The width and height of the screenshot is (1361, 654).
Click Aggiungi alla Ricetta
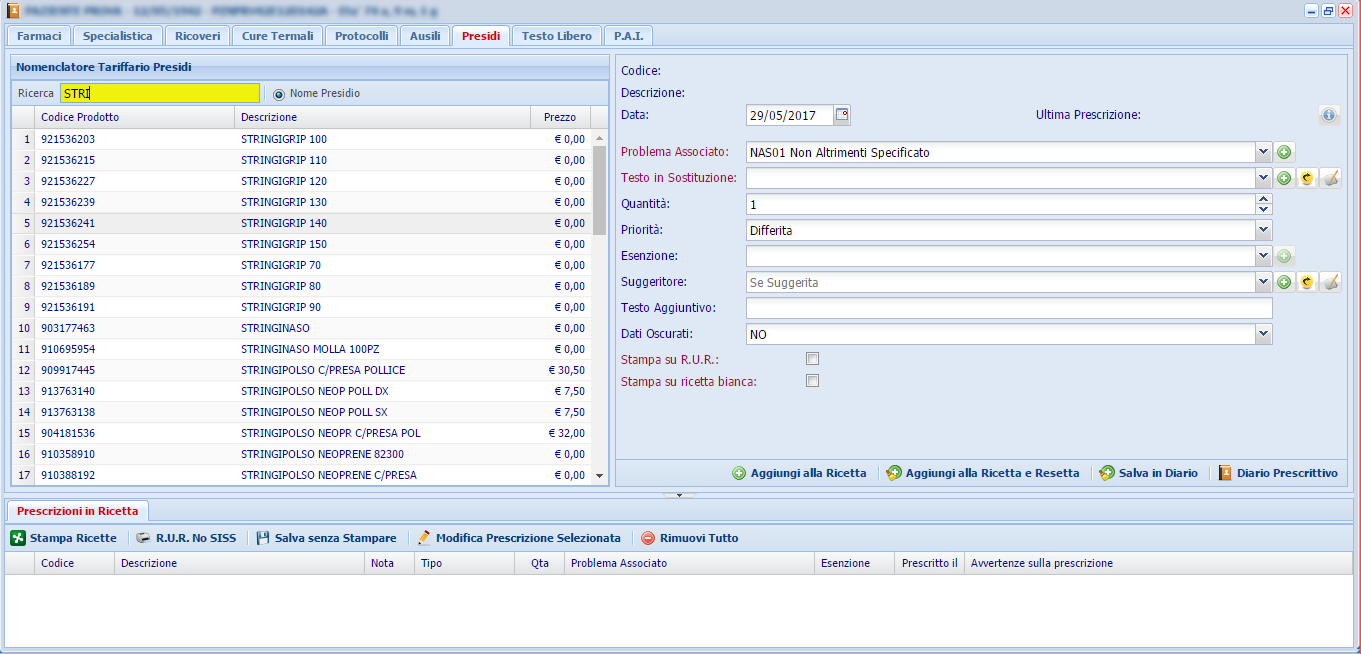pos(799,473)
